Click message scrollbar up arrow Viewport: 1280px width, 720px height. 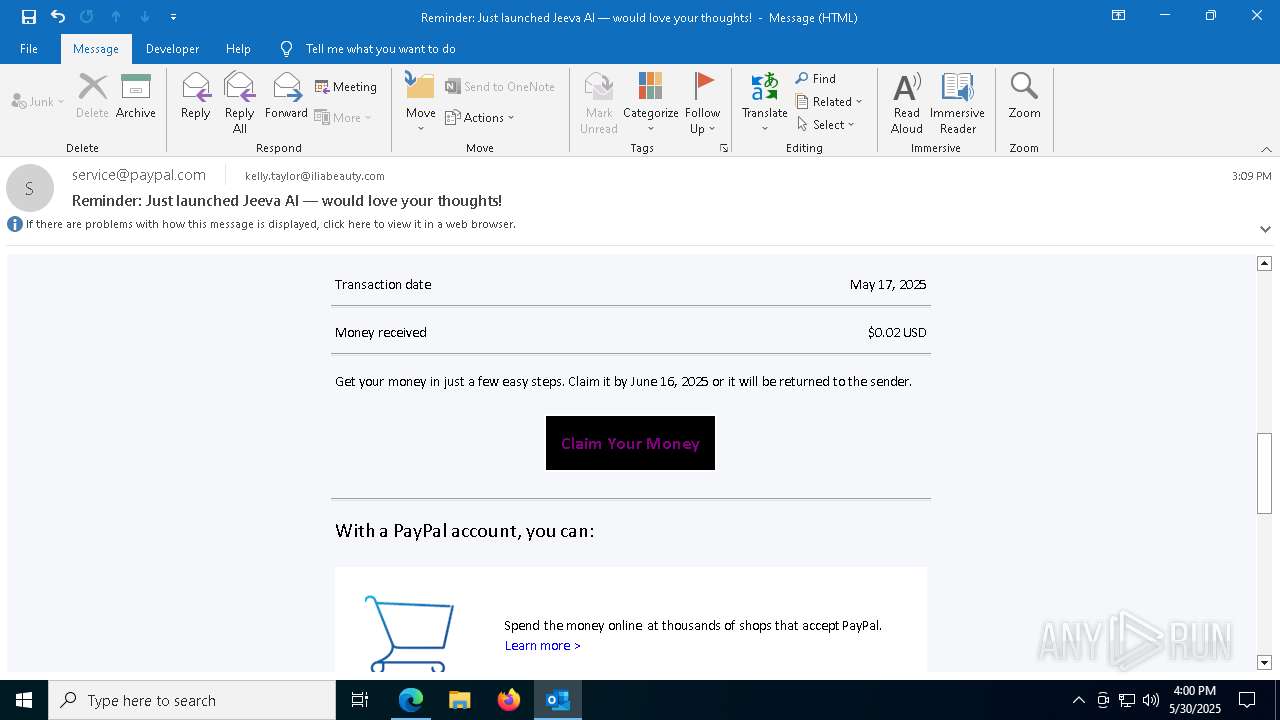tap(1264, 263)
